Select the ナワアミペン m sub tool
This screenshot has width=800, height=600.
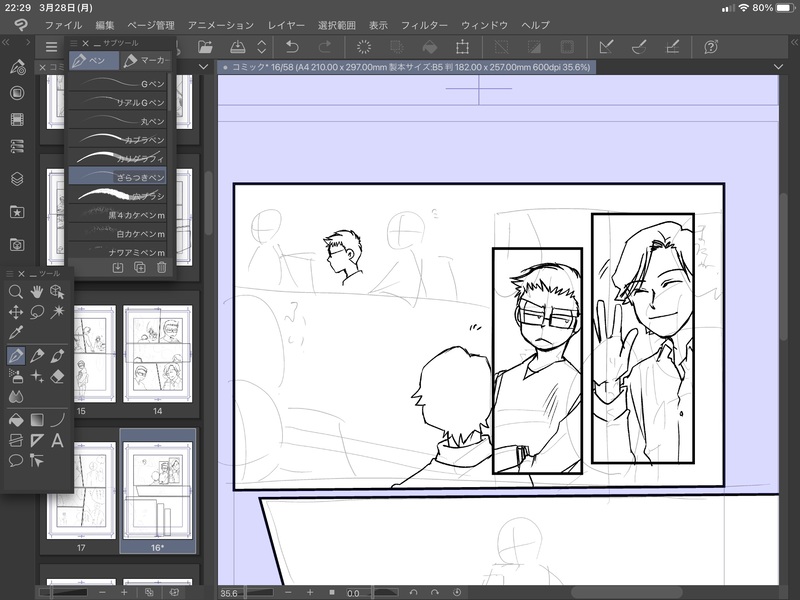pyautogui.click(x=117, y=251)
